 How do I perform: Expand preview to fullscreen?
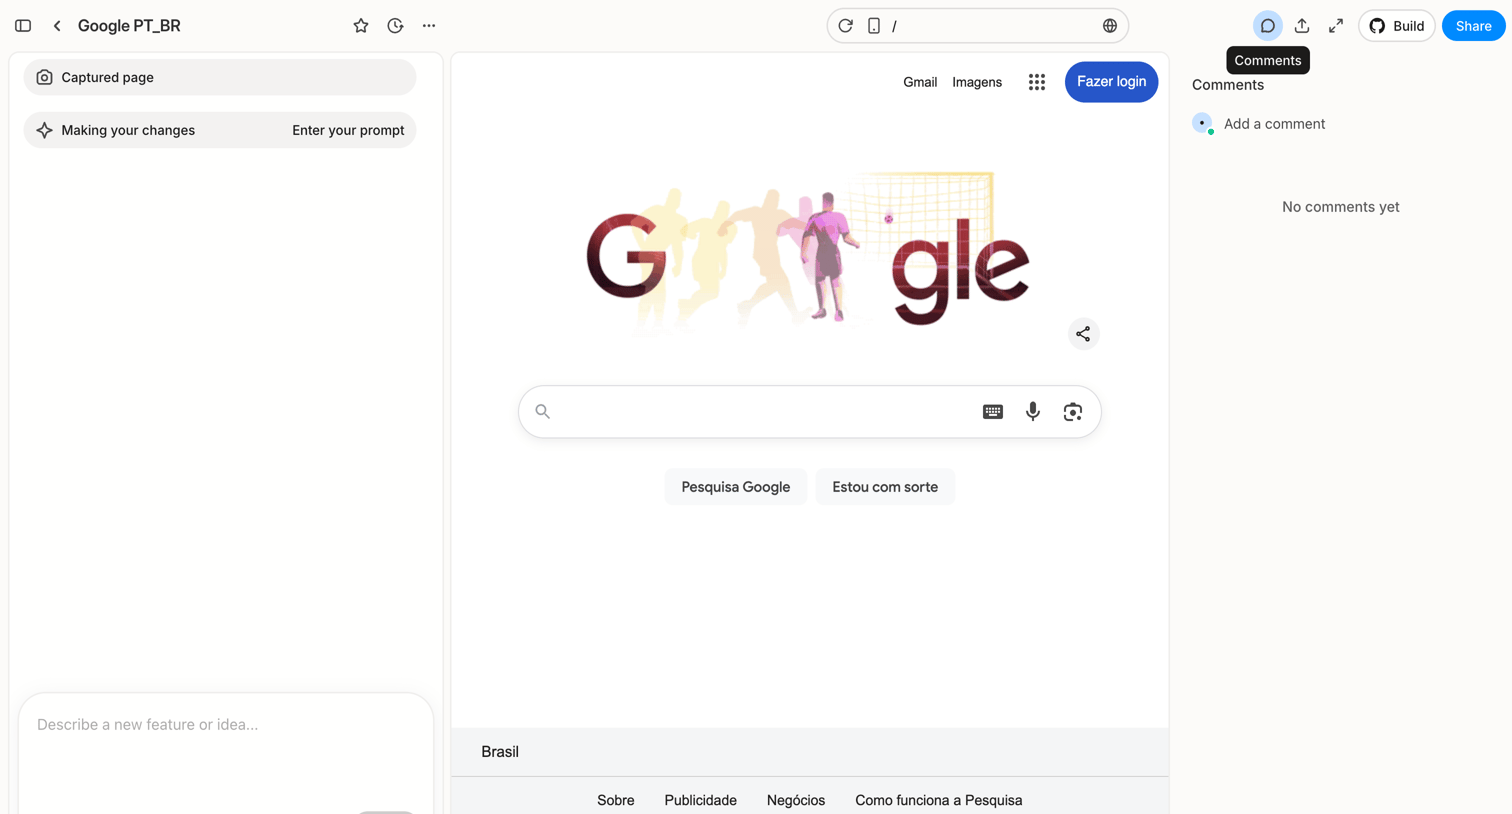pyautogui.click(x=1336, y=26)
